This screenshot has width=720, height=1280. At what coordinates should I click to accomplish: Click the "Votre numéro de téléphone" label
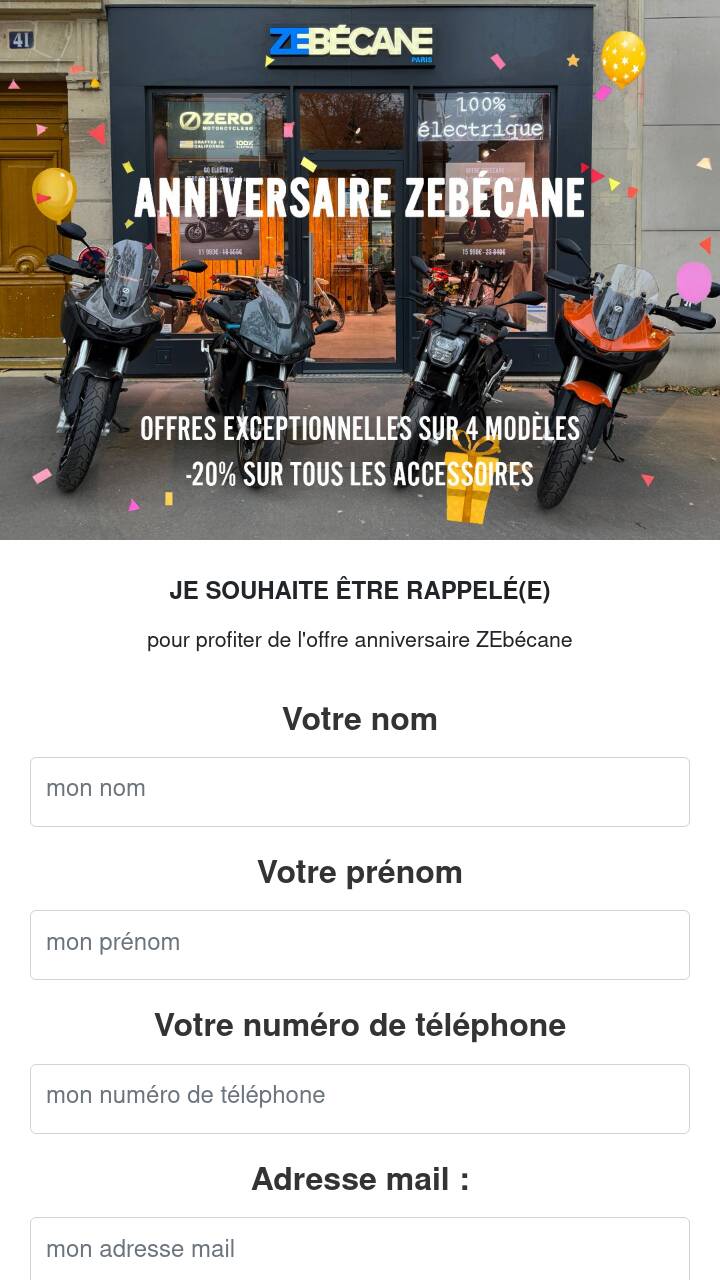coord(360,1025)
